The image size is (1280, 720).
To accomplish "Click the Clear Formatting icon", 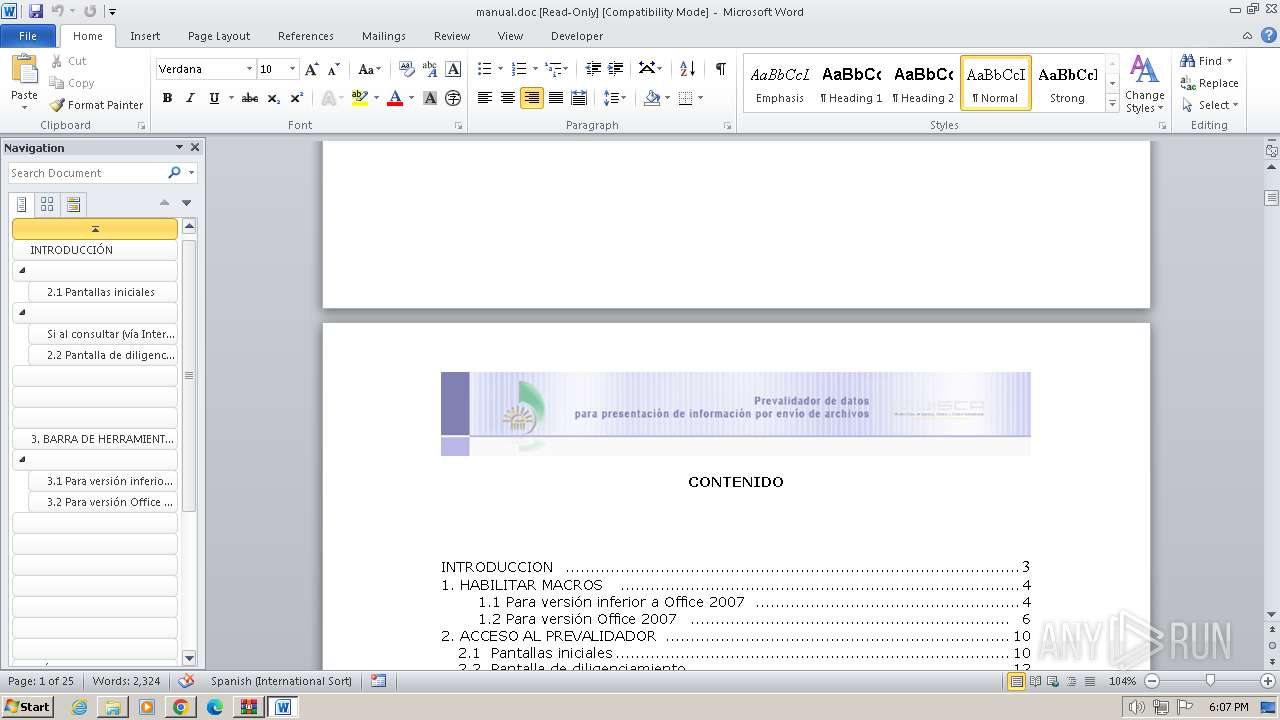I will pyautogui.click(x=407, y=69).
